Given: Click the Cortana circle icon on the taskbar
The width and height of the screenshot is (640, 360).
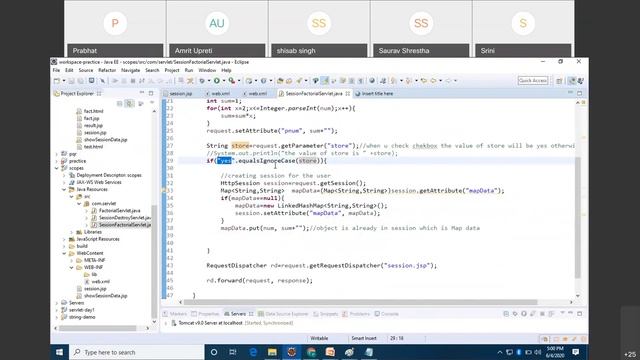Looking at the screenshot, I should (x=214, y=352).
